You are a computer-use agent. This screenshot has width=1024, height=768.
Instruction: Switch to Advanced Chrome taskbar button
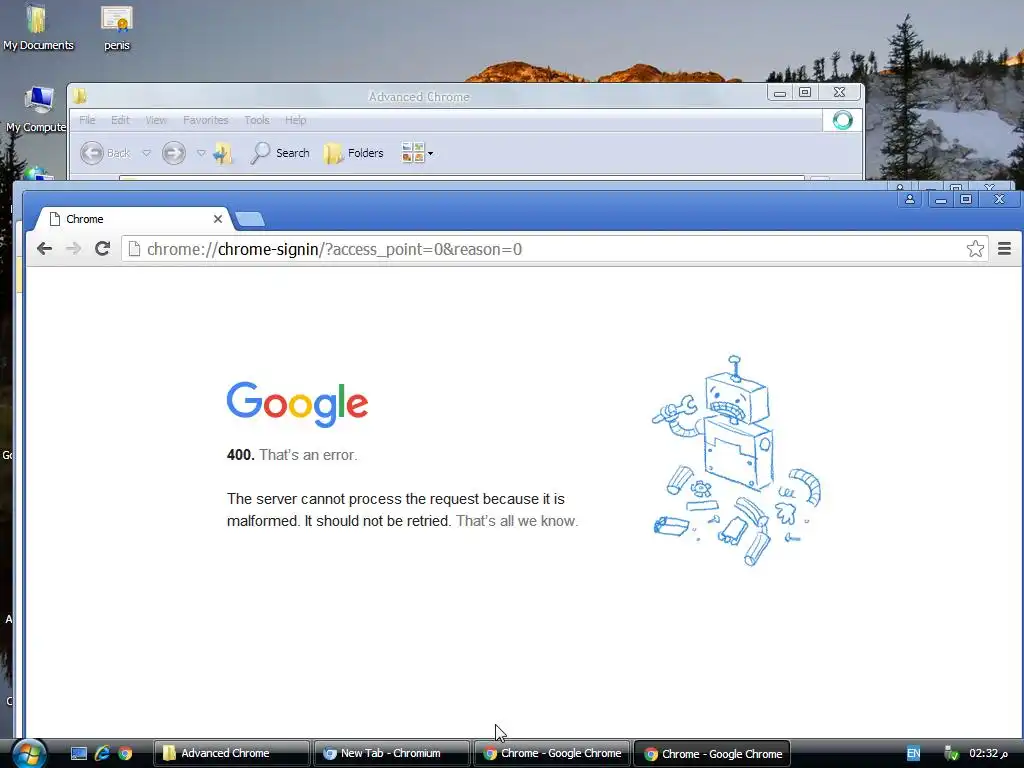231,754
